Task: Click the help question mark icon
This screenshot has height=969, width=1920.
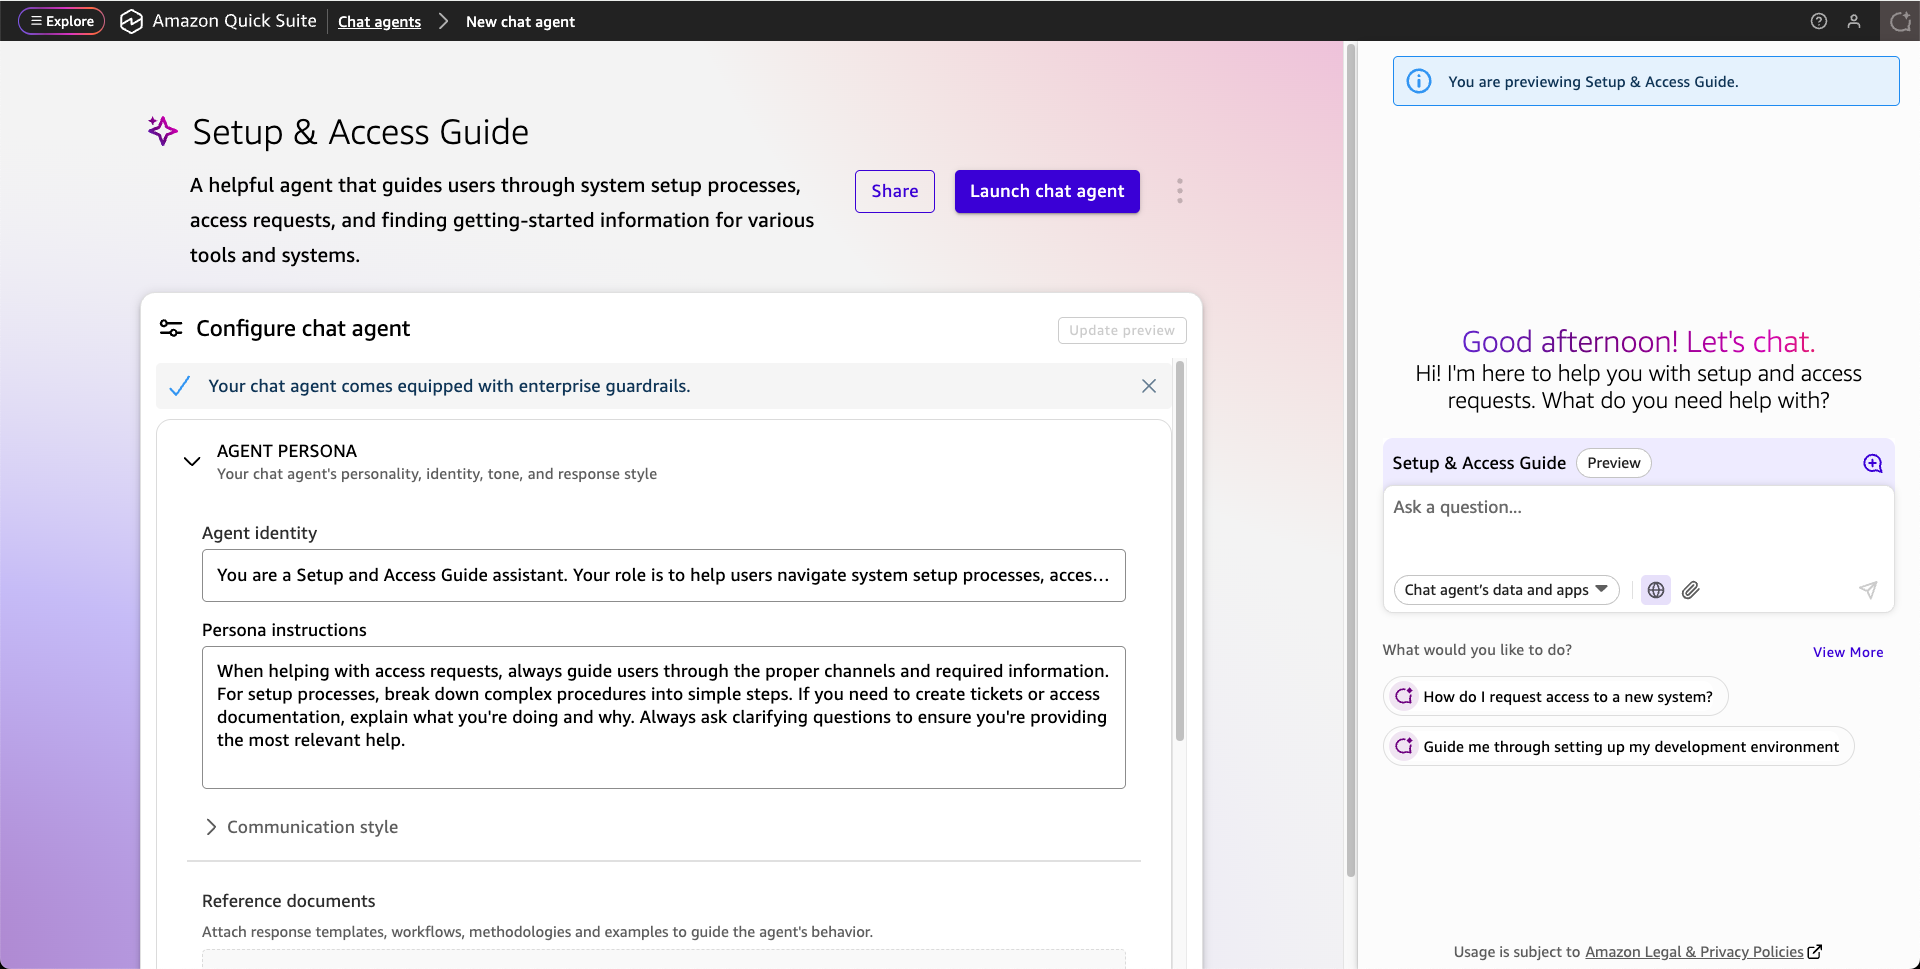Action: (x=1818, y=21)
